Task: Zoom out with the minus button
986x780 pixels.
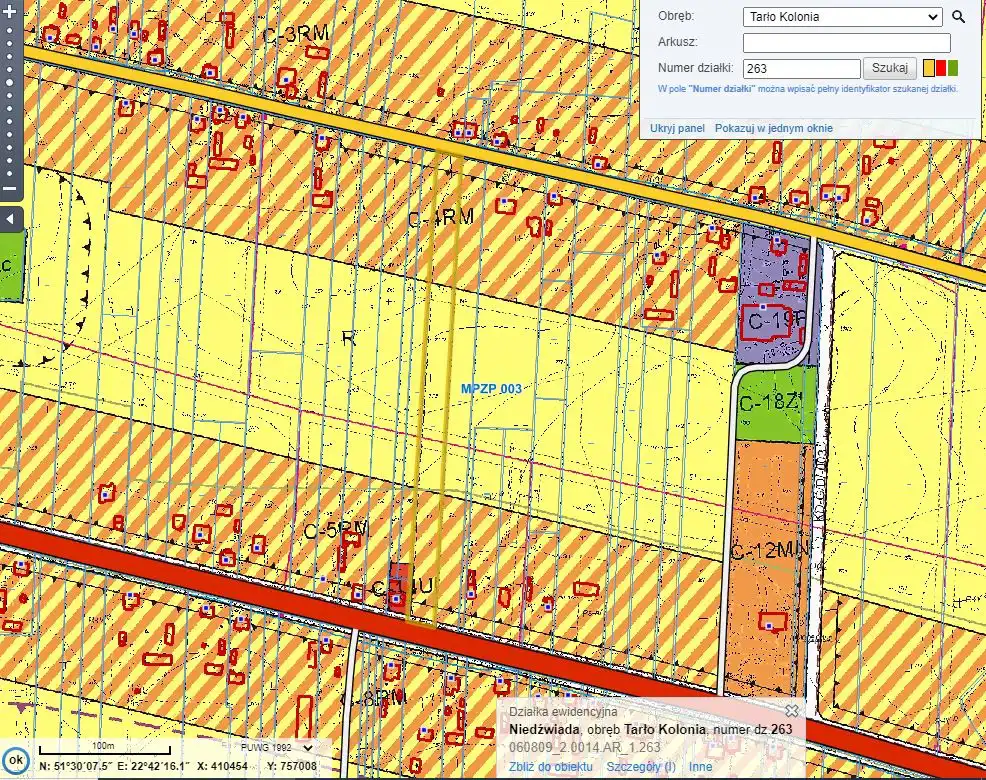Action: tap(9, 188)
